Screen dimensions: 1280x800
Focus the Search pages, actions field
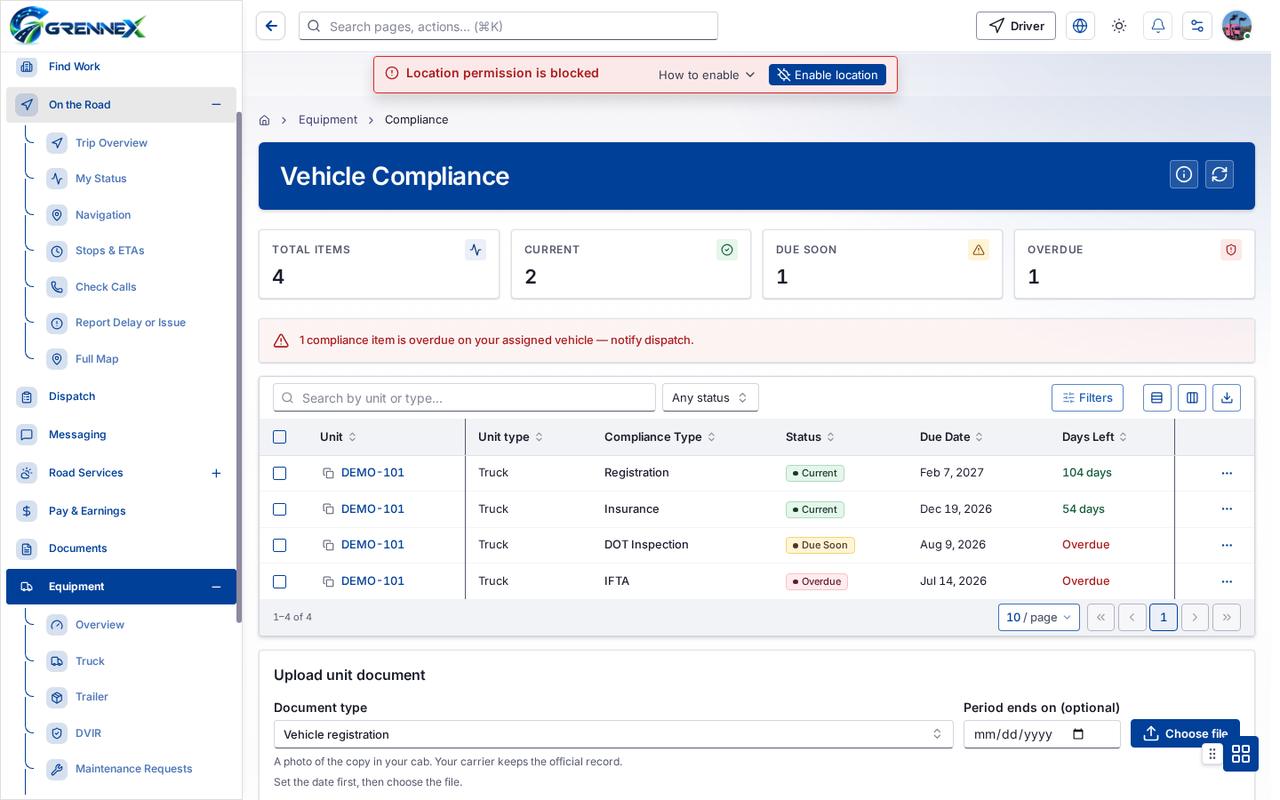[508, 26]
